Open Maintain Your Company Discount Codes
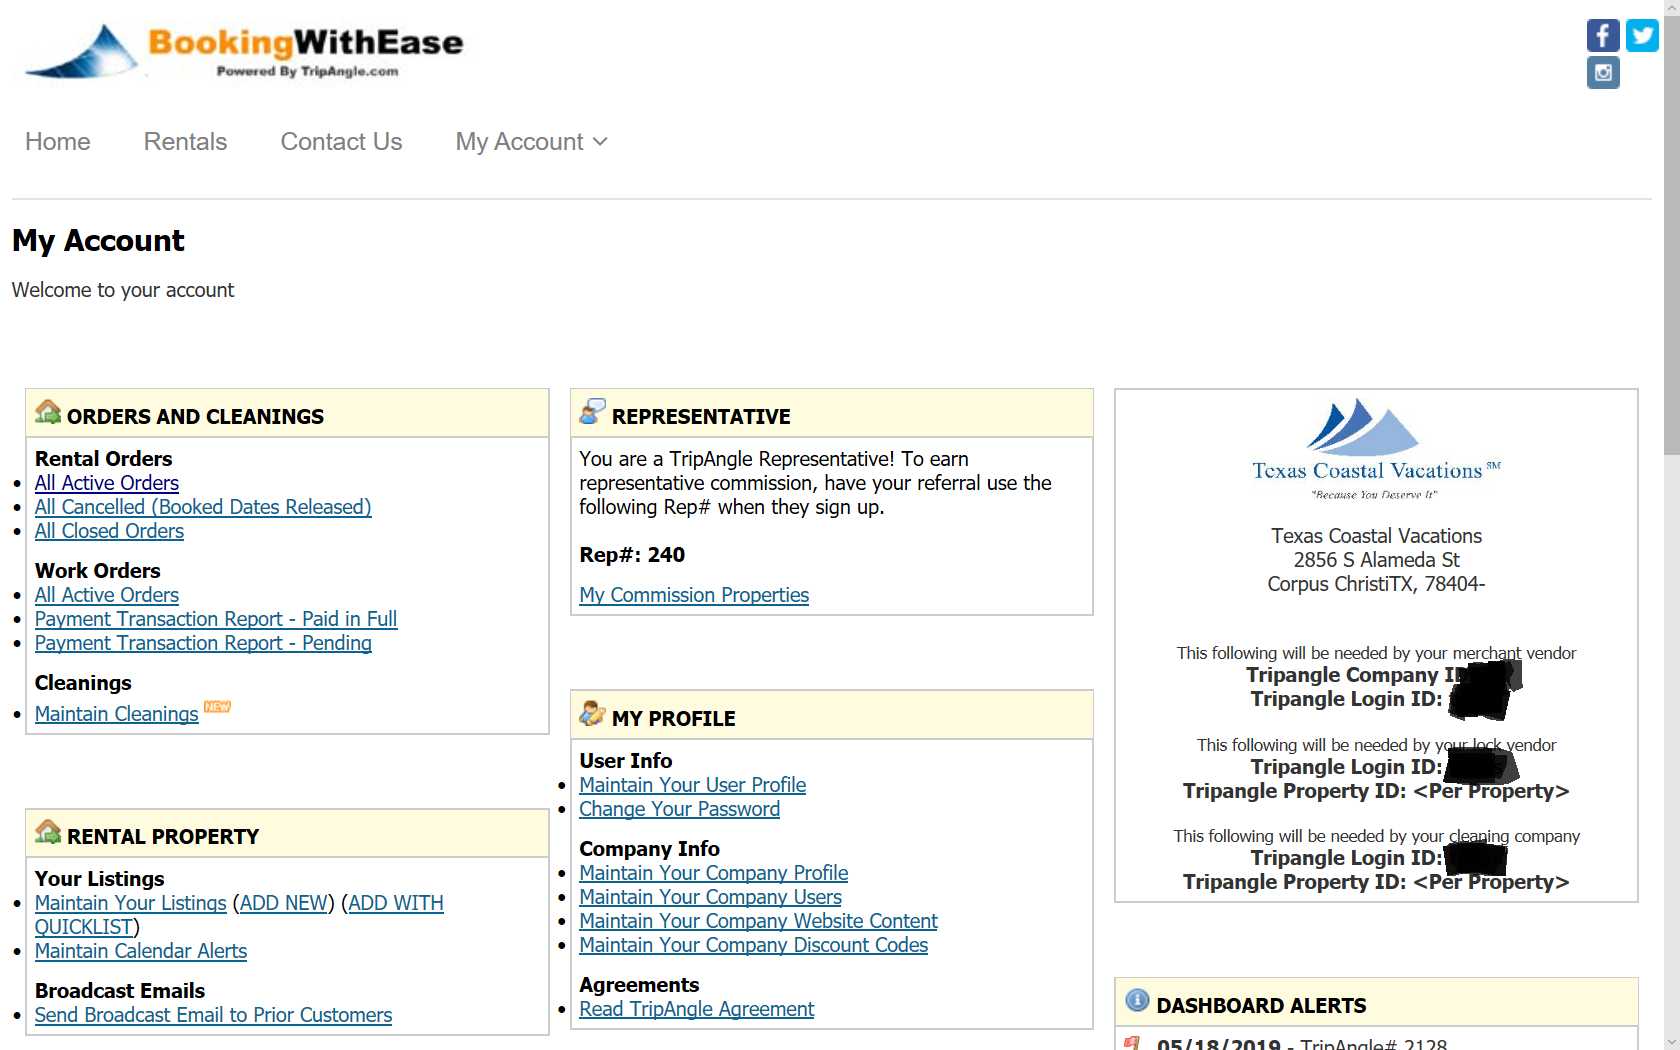Viewport: 1680px width, 1050px height. click(x=754, y=945)
